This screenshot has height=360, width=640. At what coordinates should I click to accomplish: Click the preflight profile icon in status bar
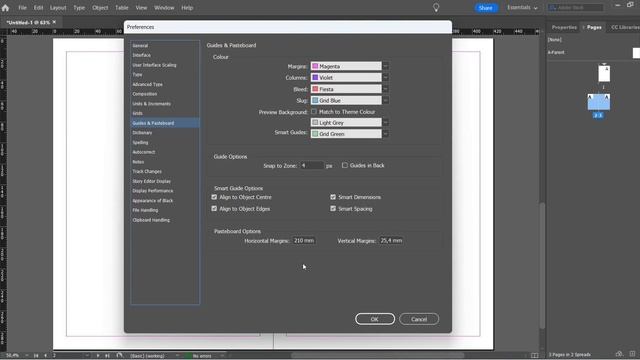coord(120,356)
